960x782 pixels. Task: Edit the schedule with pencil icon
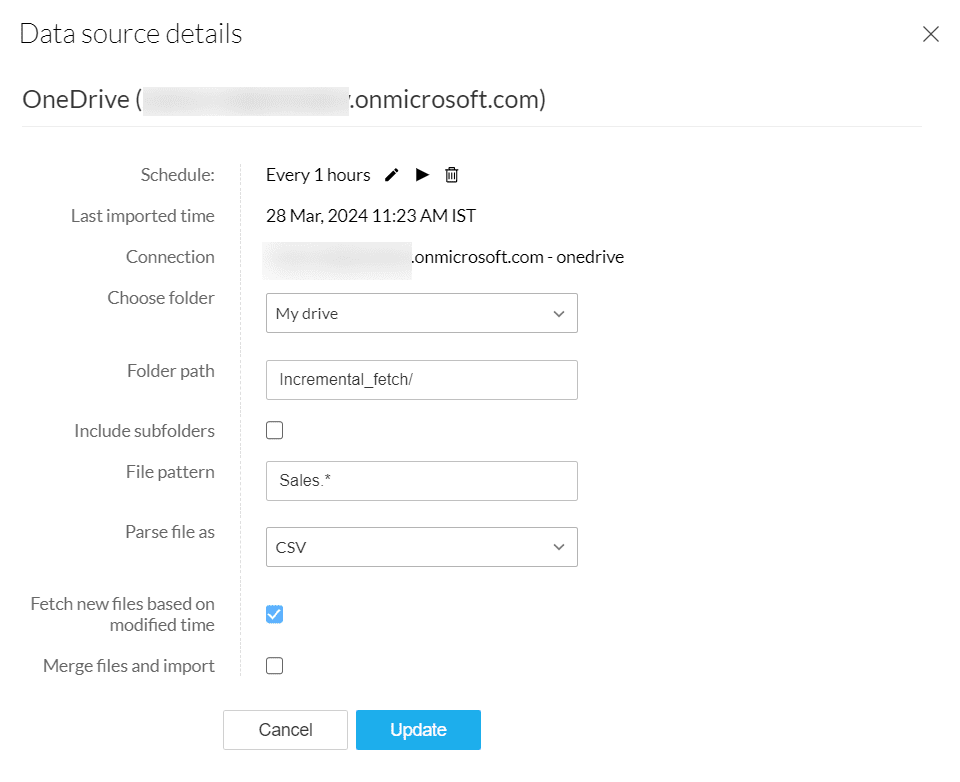[x=392, y=175]
